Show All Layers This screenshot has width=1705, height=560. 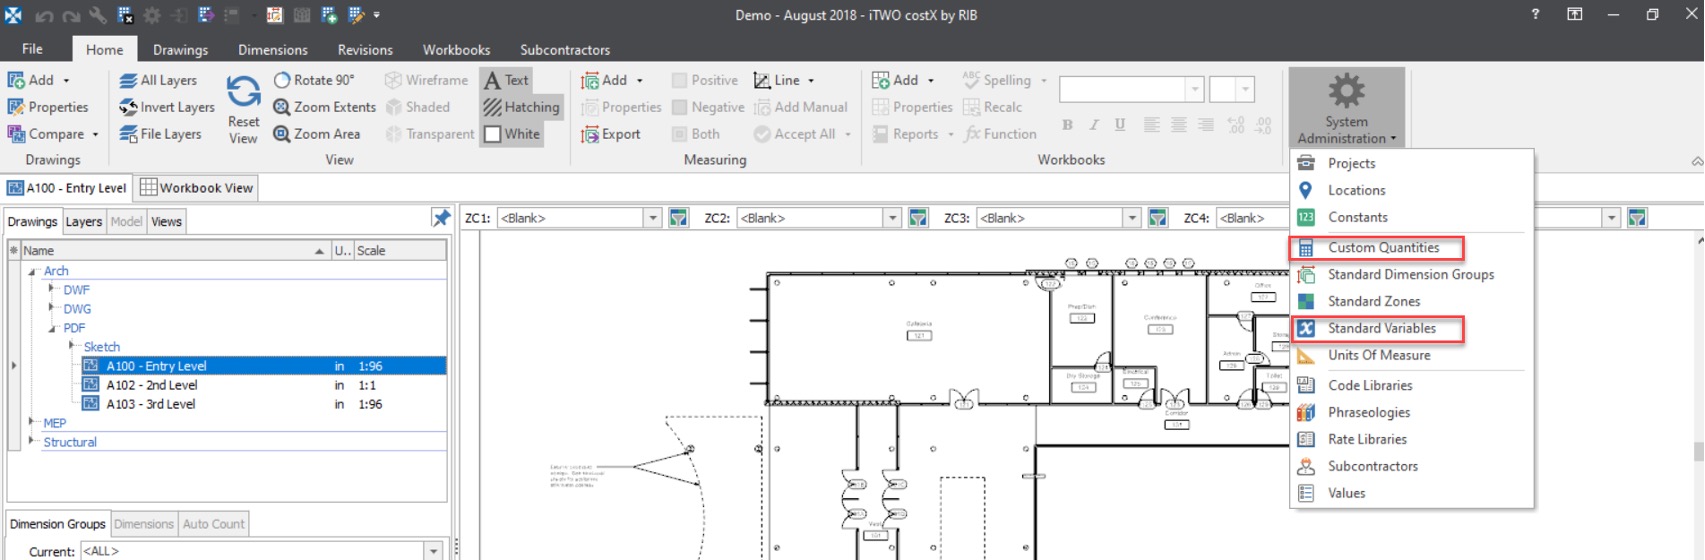tap(158, 80)
